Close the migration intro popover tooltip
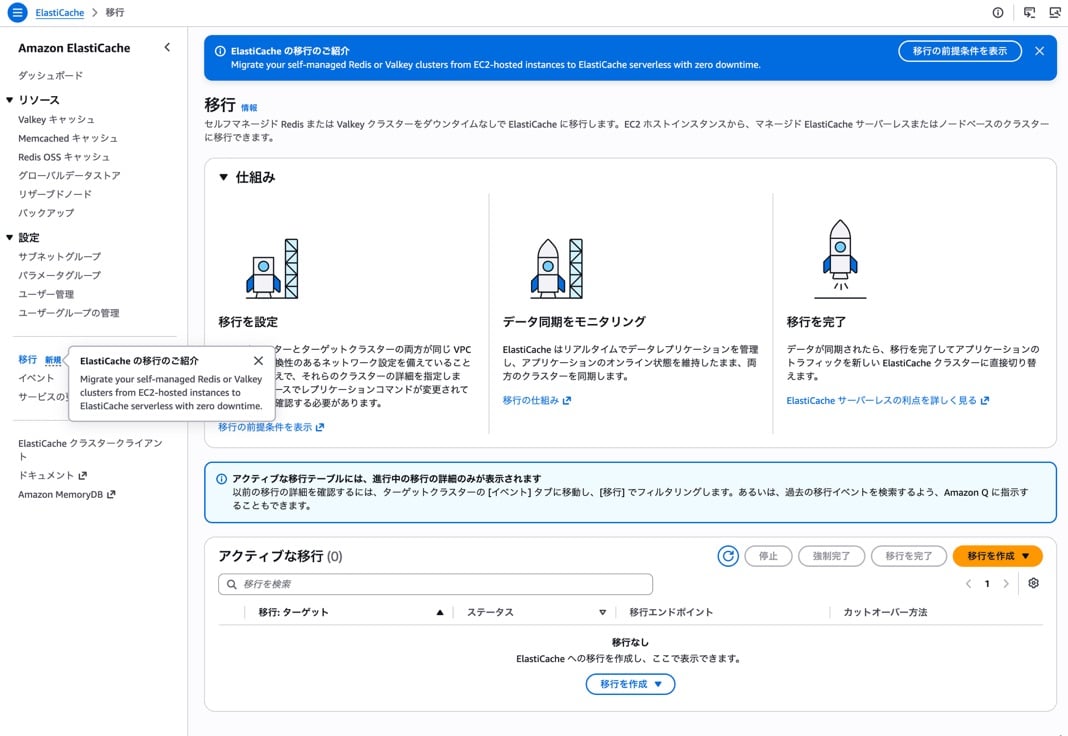This screenshot has width=1068, height=736. [258, 361]
